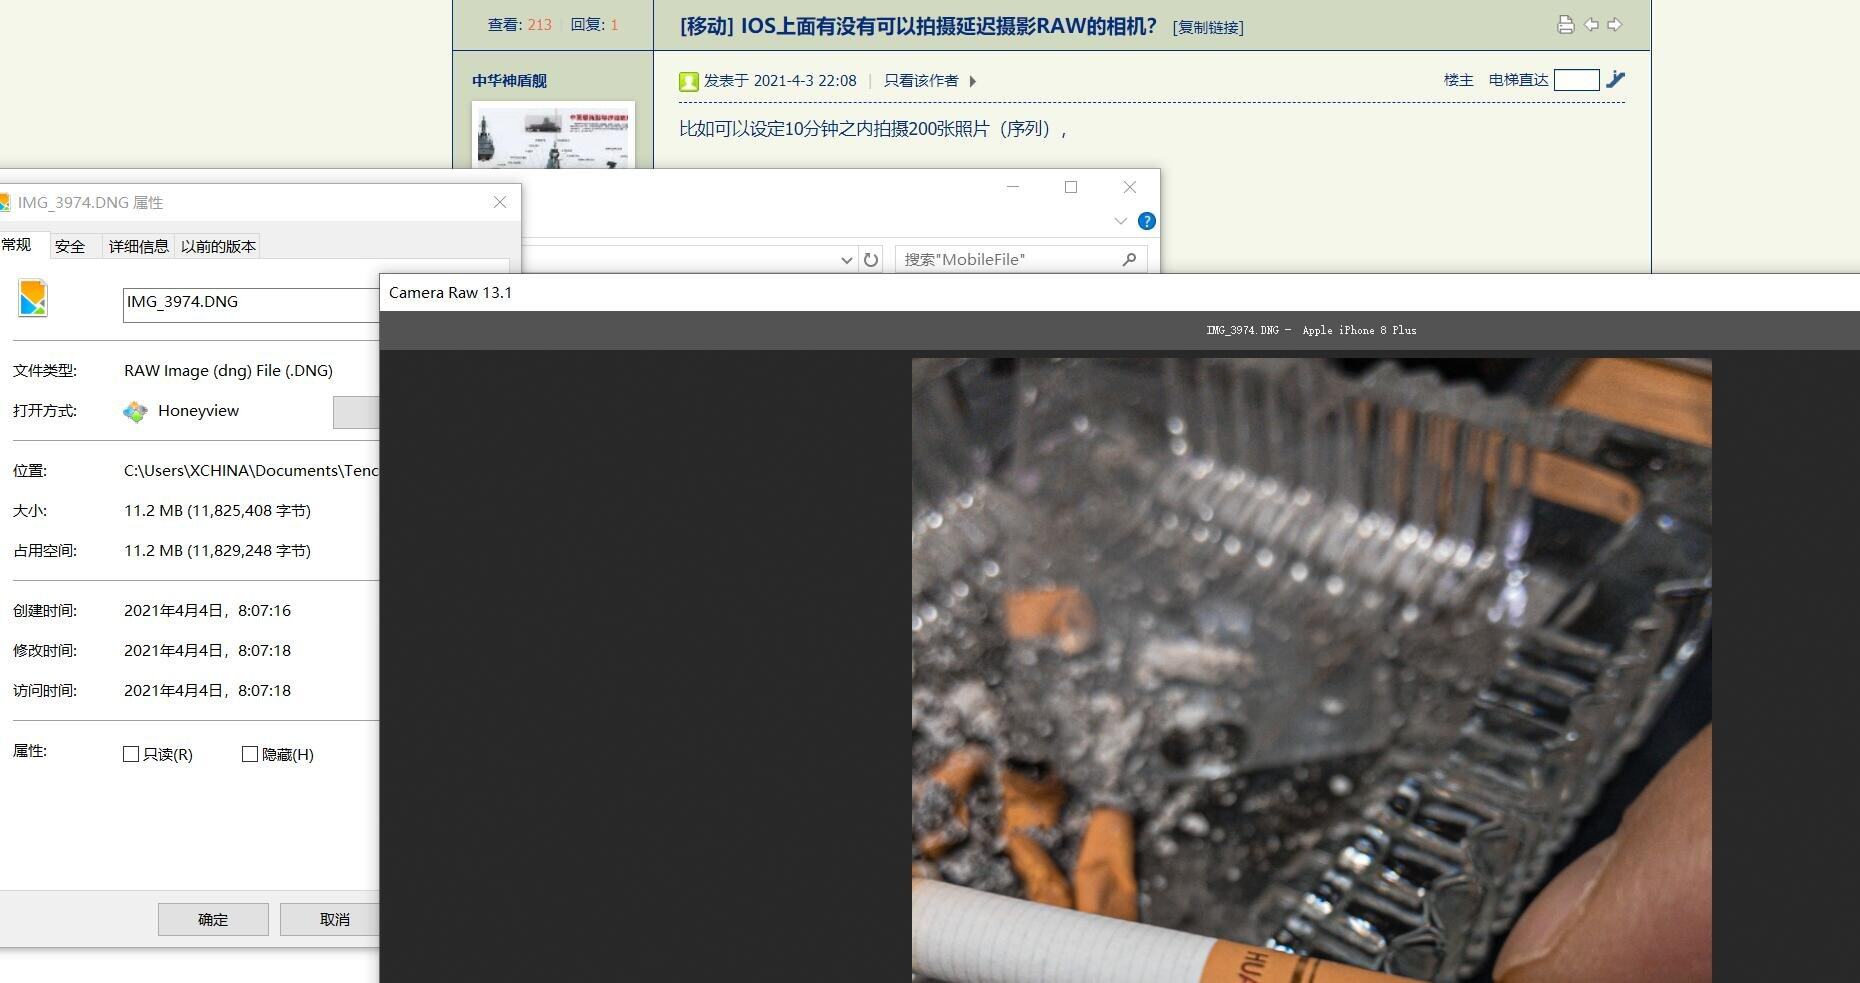
Task: Close the IMG_3974.DNG properties dialog
Action: point(500,202)
